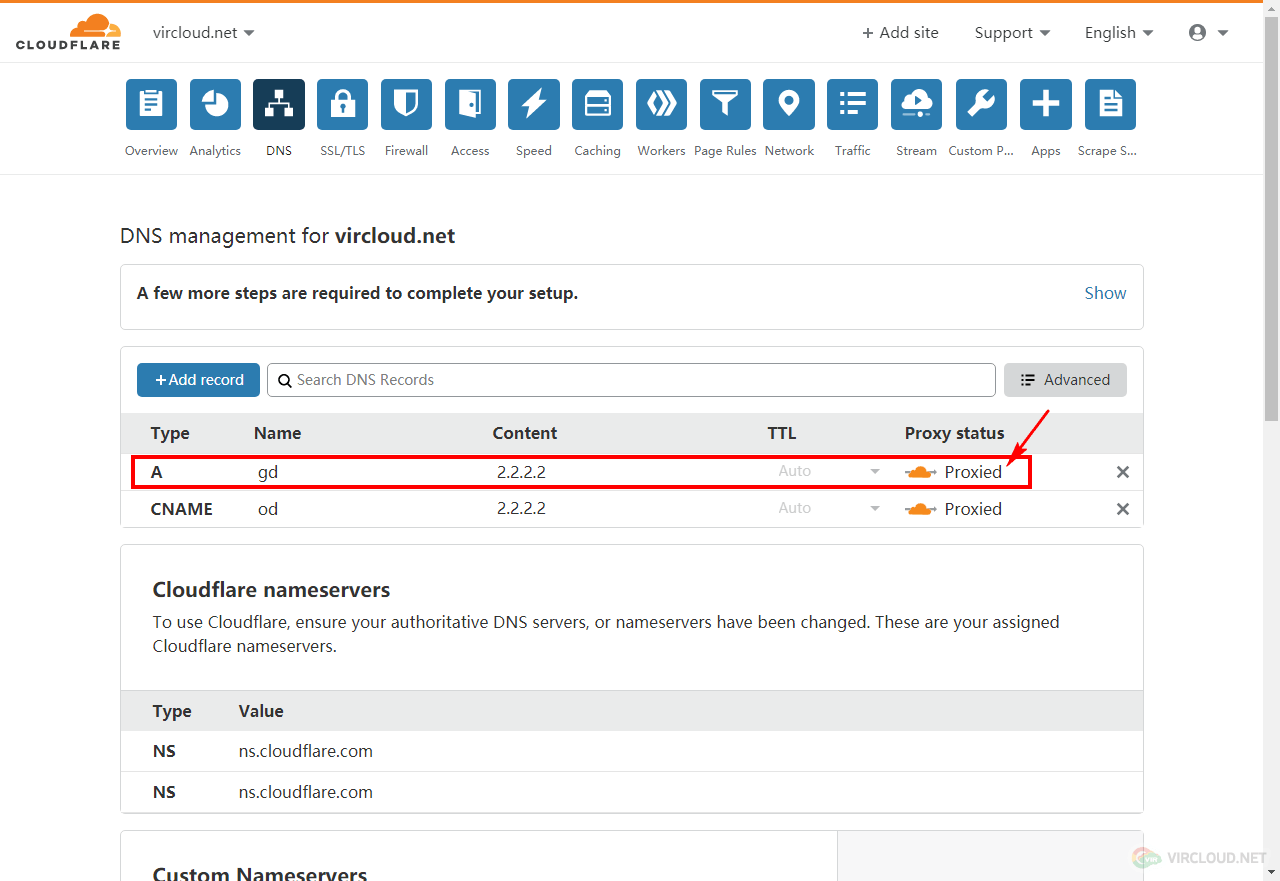The image size is (1280, 881).
Task: Open the Analytics pie chart icon
Action: 215,105
